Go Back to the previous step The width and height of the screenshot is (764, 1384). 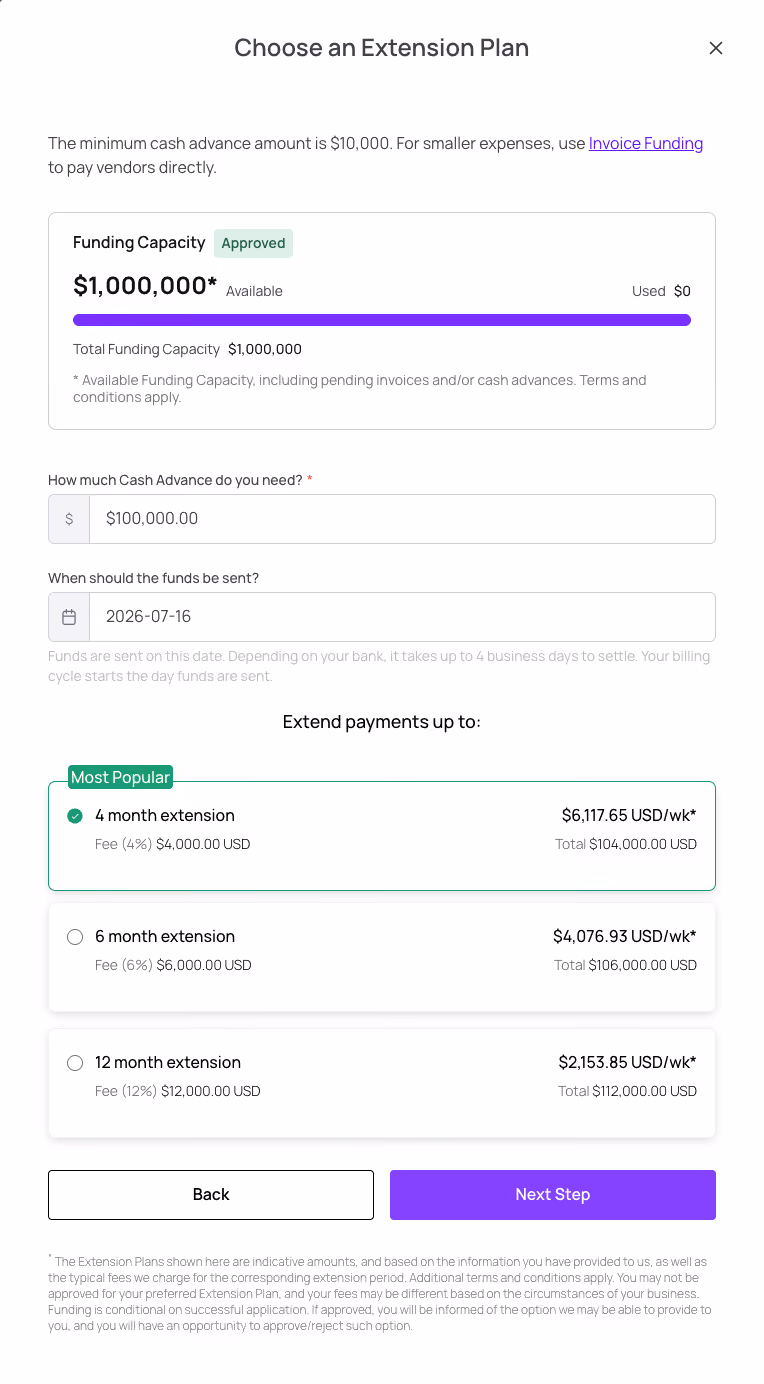pos(211,1195)
